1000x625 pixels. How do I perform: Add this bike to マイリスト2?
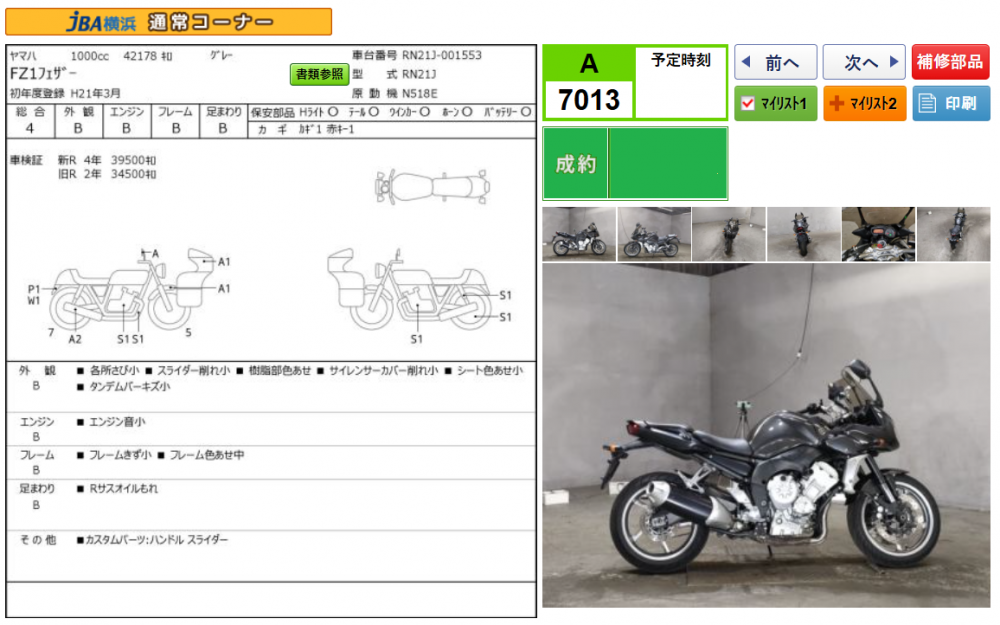point(864,103)
